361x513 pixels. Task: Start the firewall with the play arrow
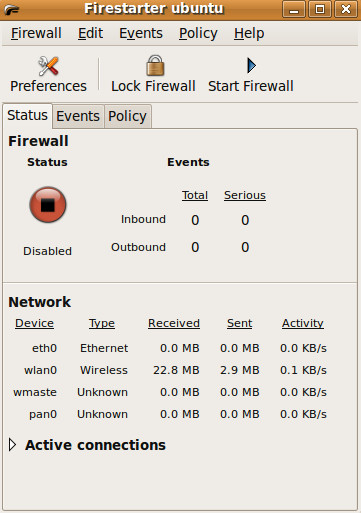pos(251,65)
